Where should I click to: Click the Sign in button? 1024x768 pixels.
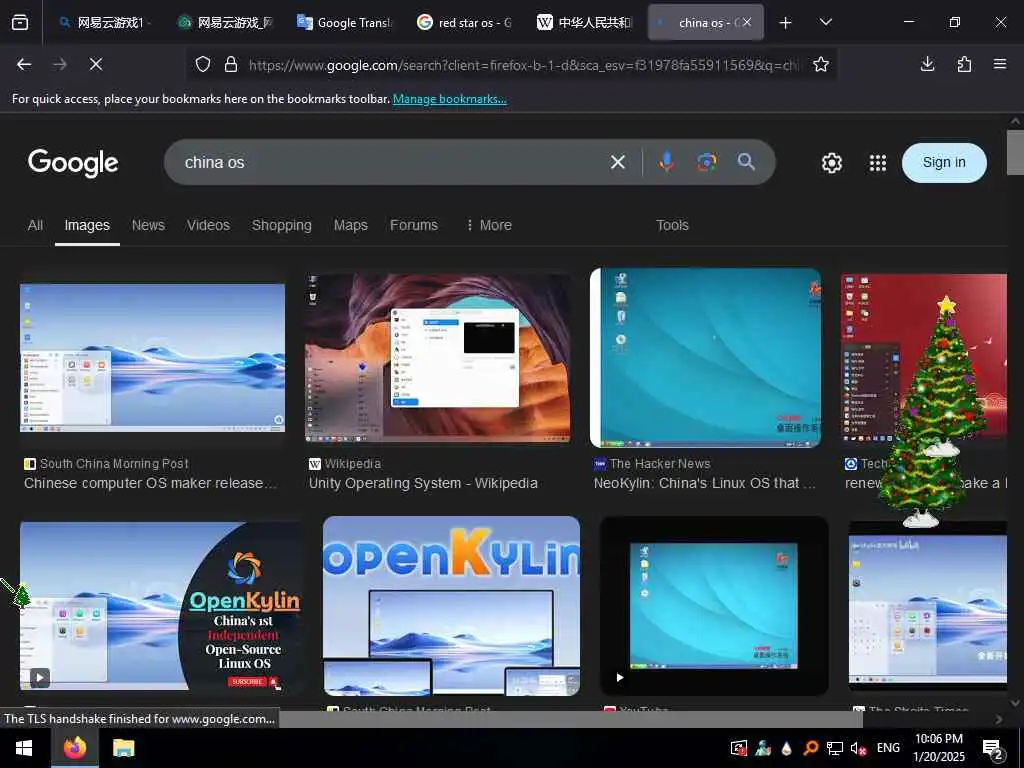coord(944,163)
